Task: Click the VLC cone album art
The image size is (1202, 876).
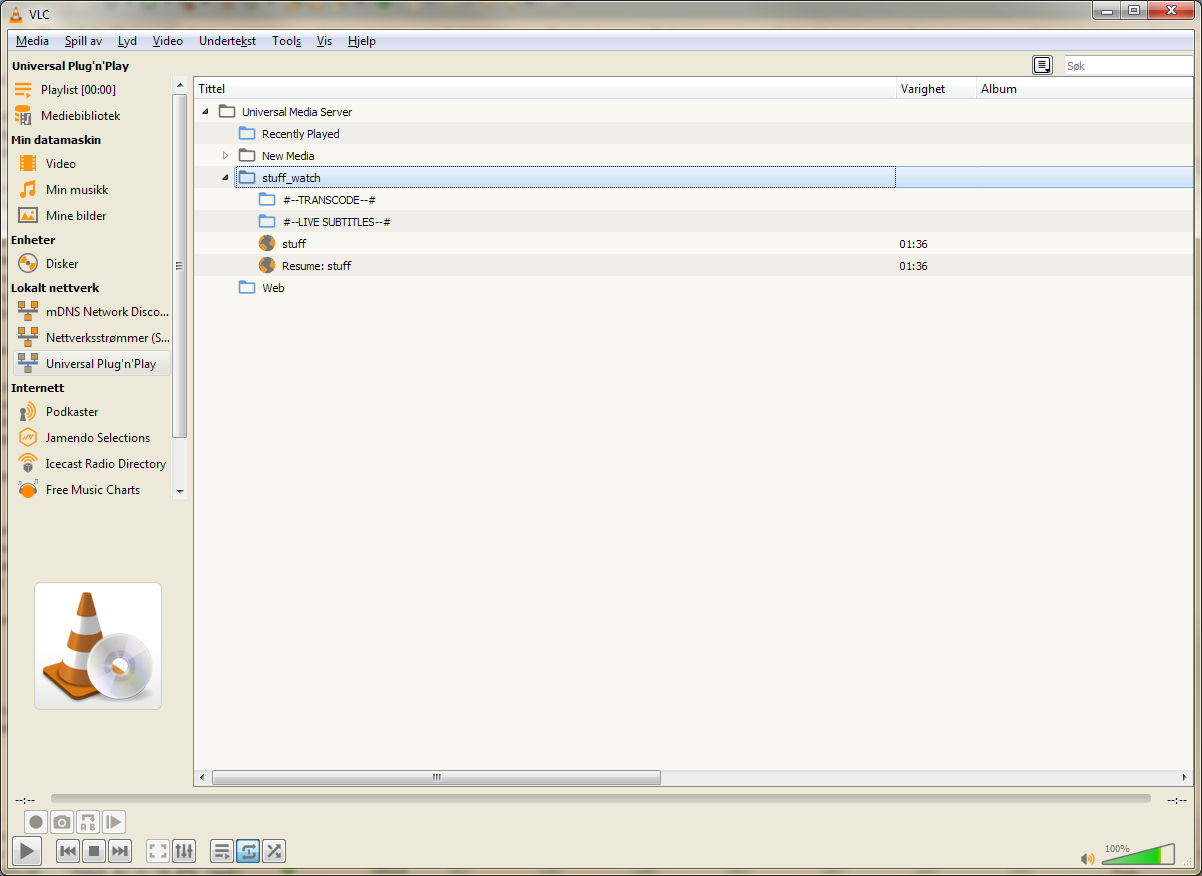Action: pyautogui.click(x=98, y=646)
